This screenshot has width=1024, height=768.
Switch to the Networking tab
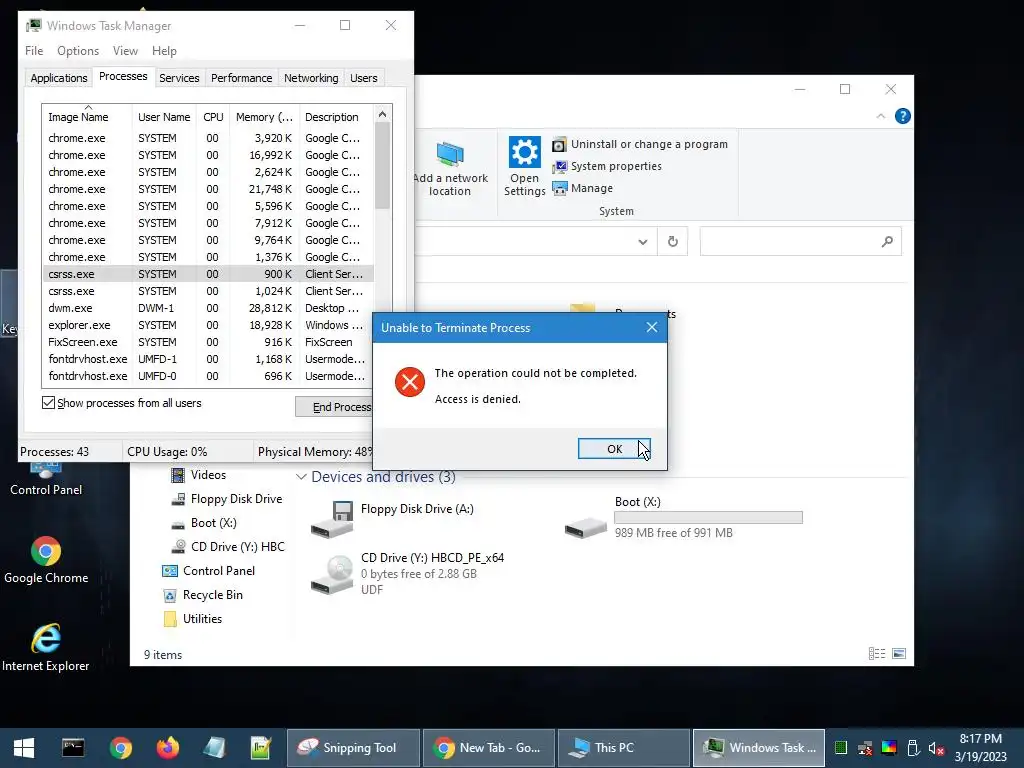coord(311,78)
